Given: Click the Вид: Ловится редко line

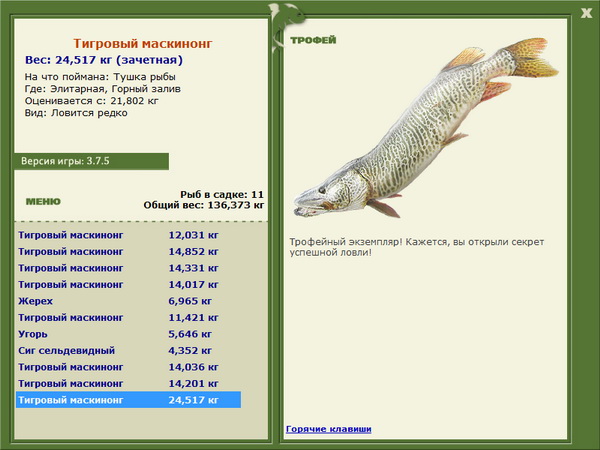Looking at the screenshot, I should pyautogui.click(x=76, y=113).
